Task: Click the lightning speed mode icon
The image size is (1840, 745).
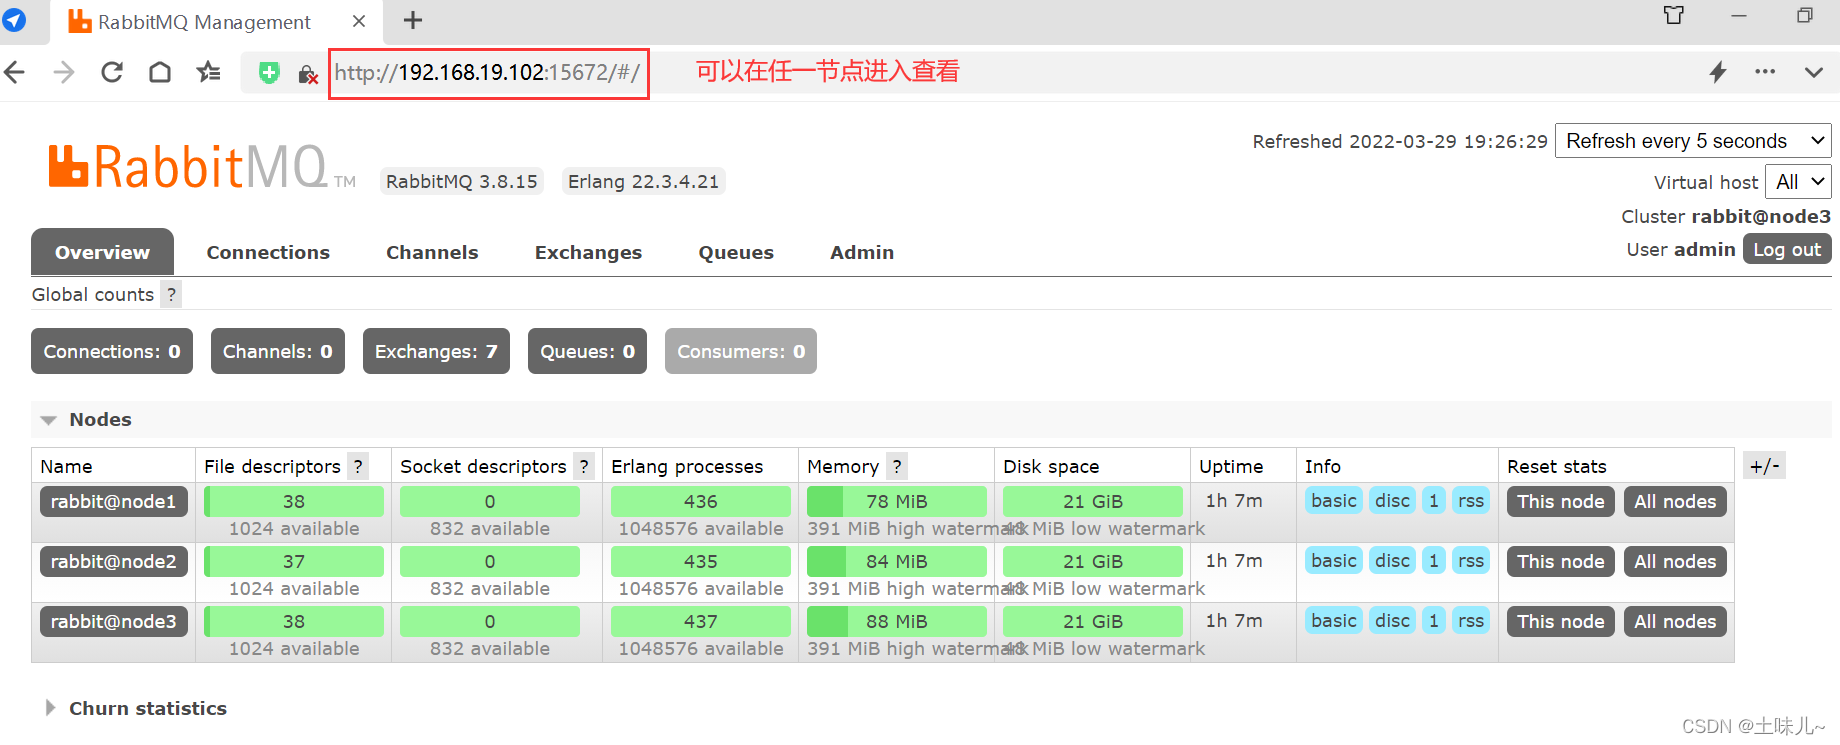Action: coord(1718,72)
